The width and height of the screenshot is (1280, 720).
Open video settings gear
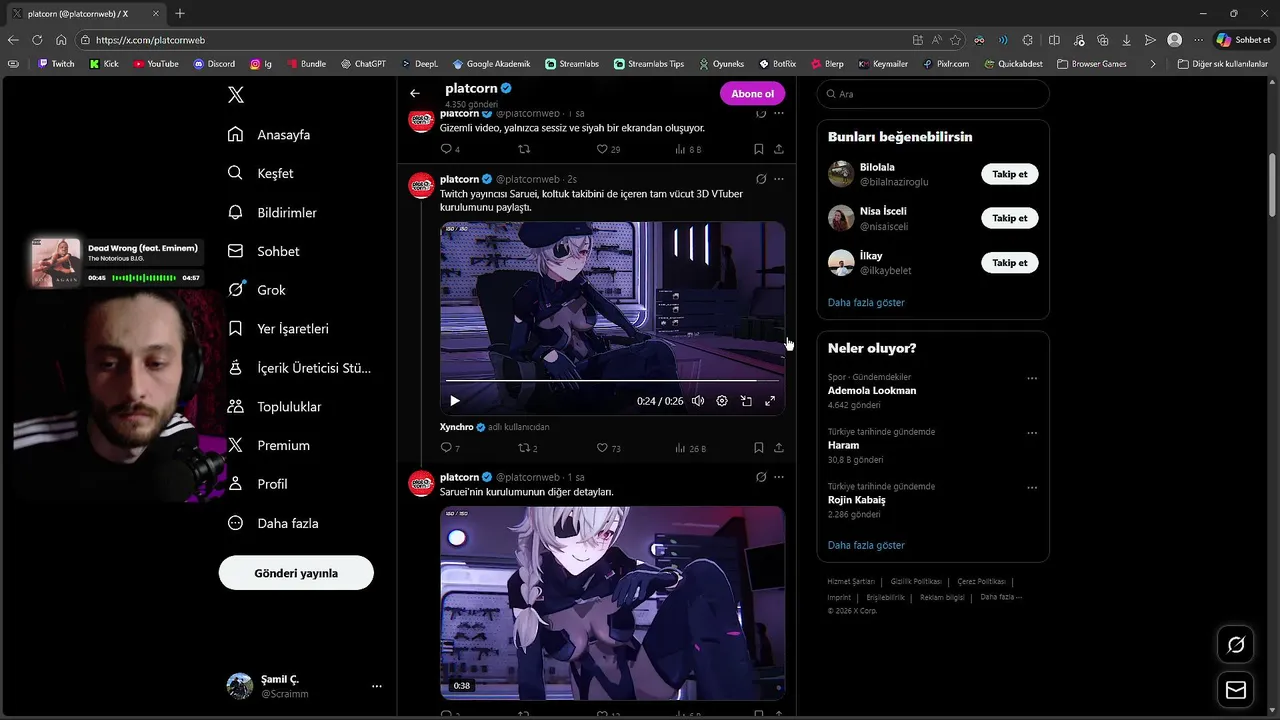tap(722, 401)
